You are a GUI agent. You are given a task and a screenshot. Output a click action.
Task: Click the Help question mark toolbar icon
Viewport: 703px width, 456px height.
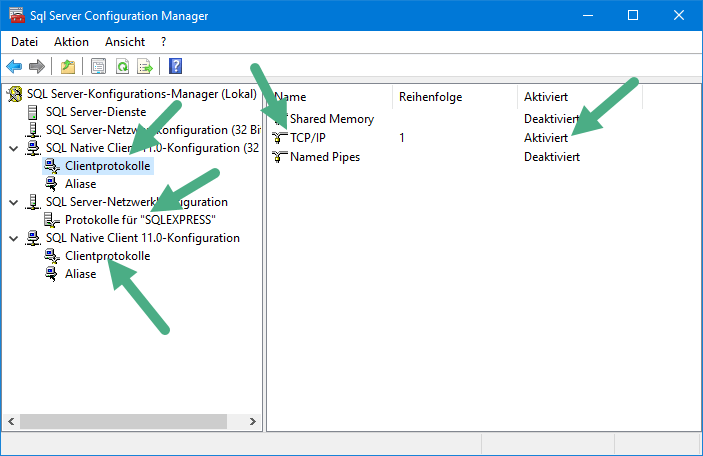pos(175,67)
